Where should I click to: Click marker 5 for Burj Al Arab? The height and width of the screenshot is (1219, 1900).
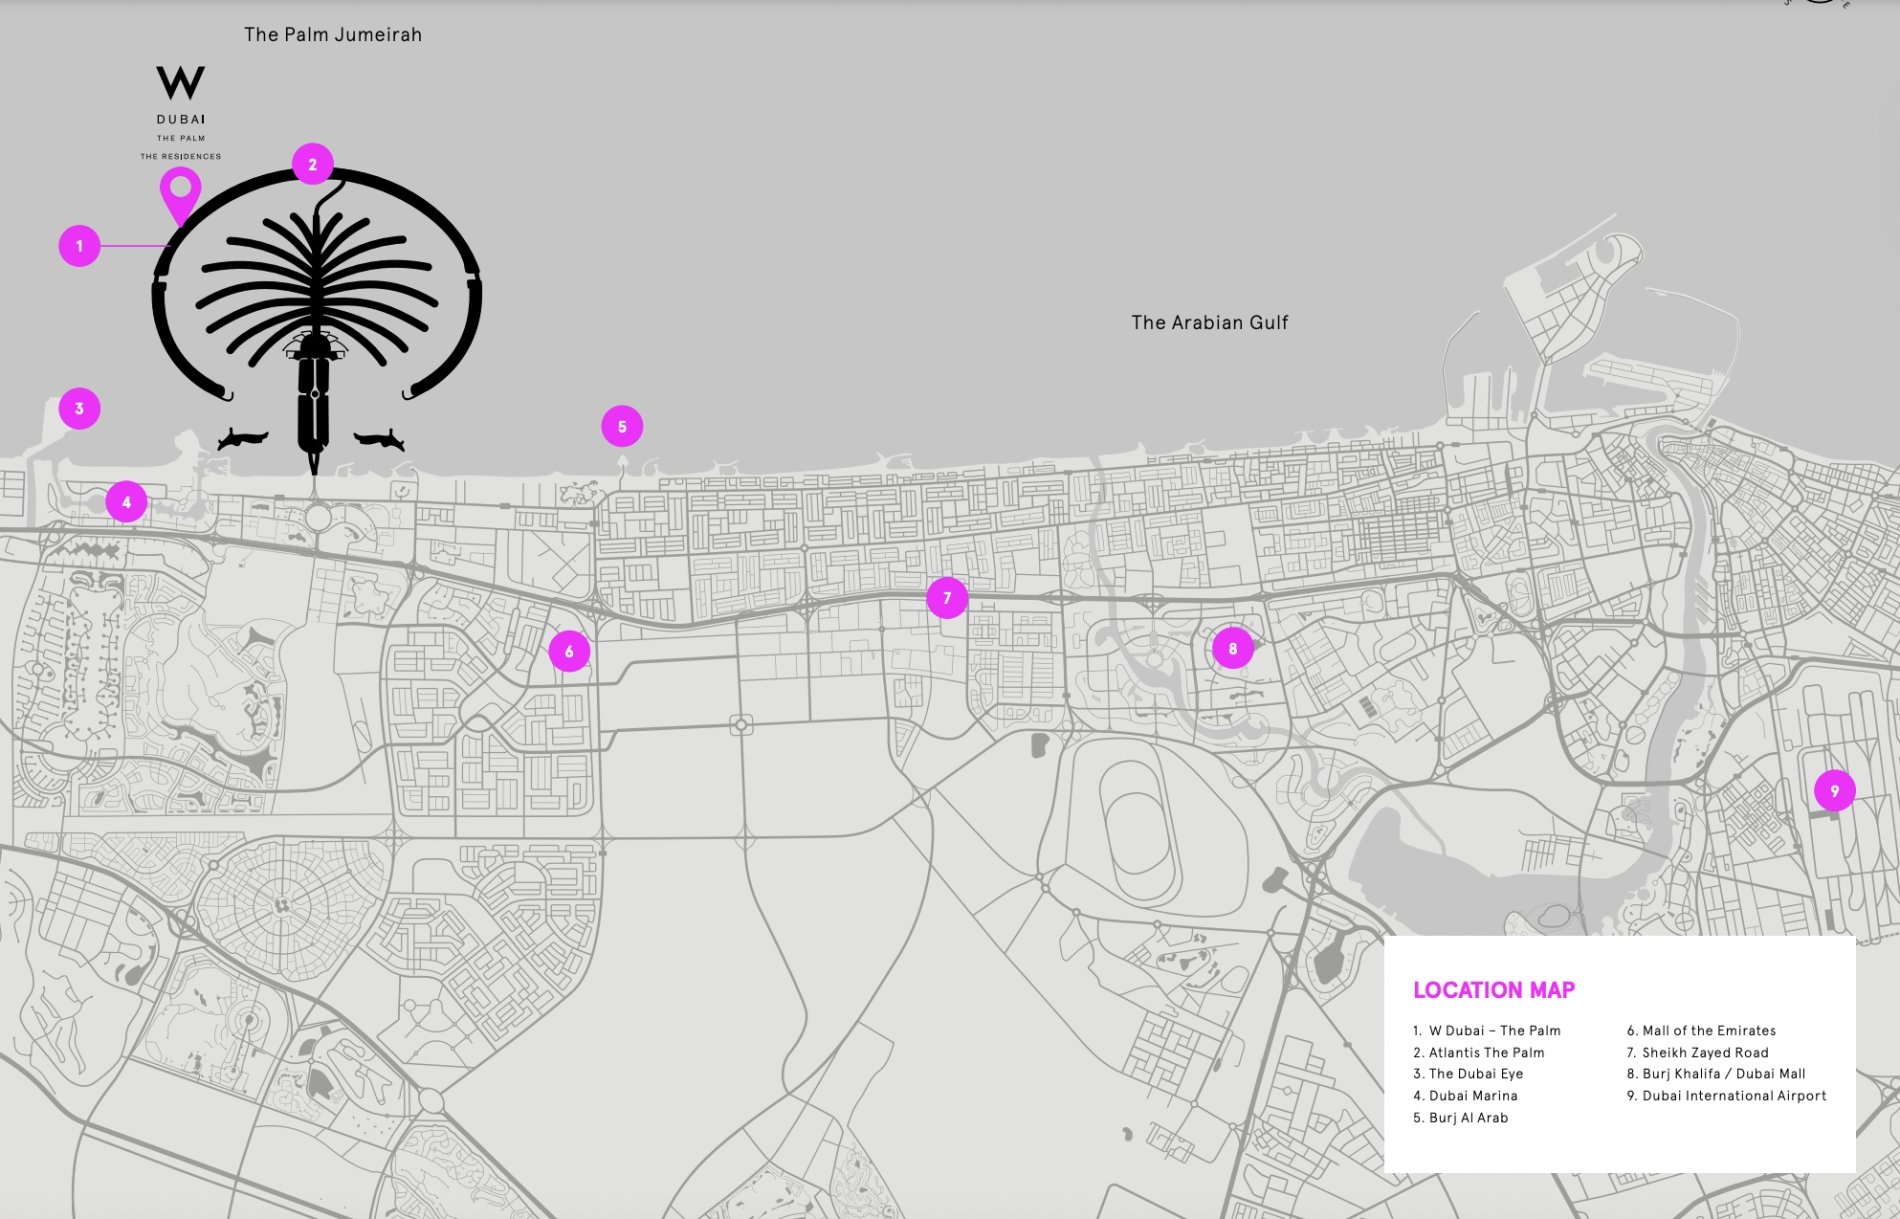pyautogui.click(x=622, y=427)
